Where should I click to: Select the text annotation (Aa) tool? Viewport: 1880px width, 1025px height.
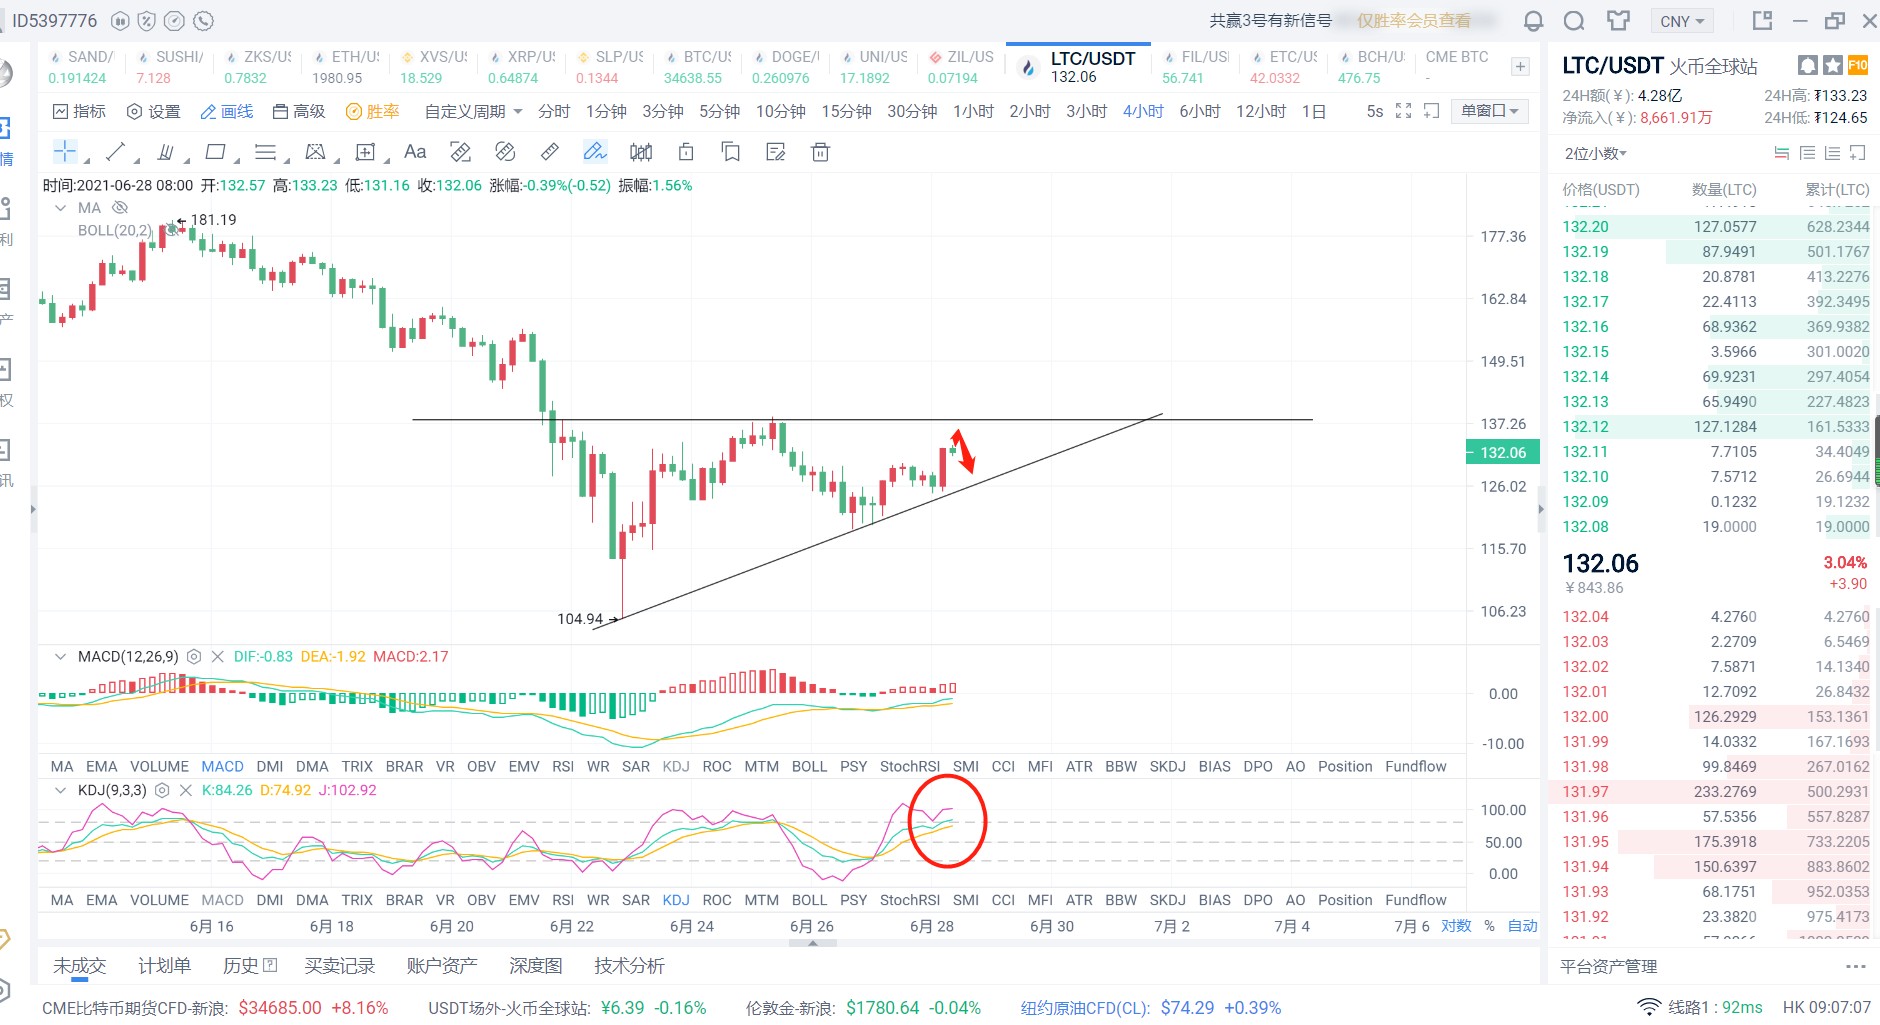(x=414, y=151)
